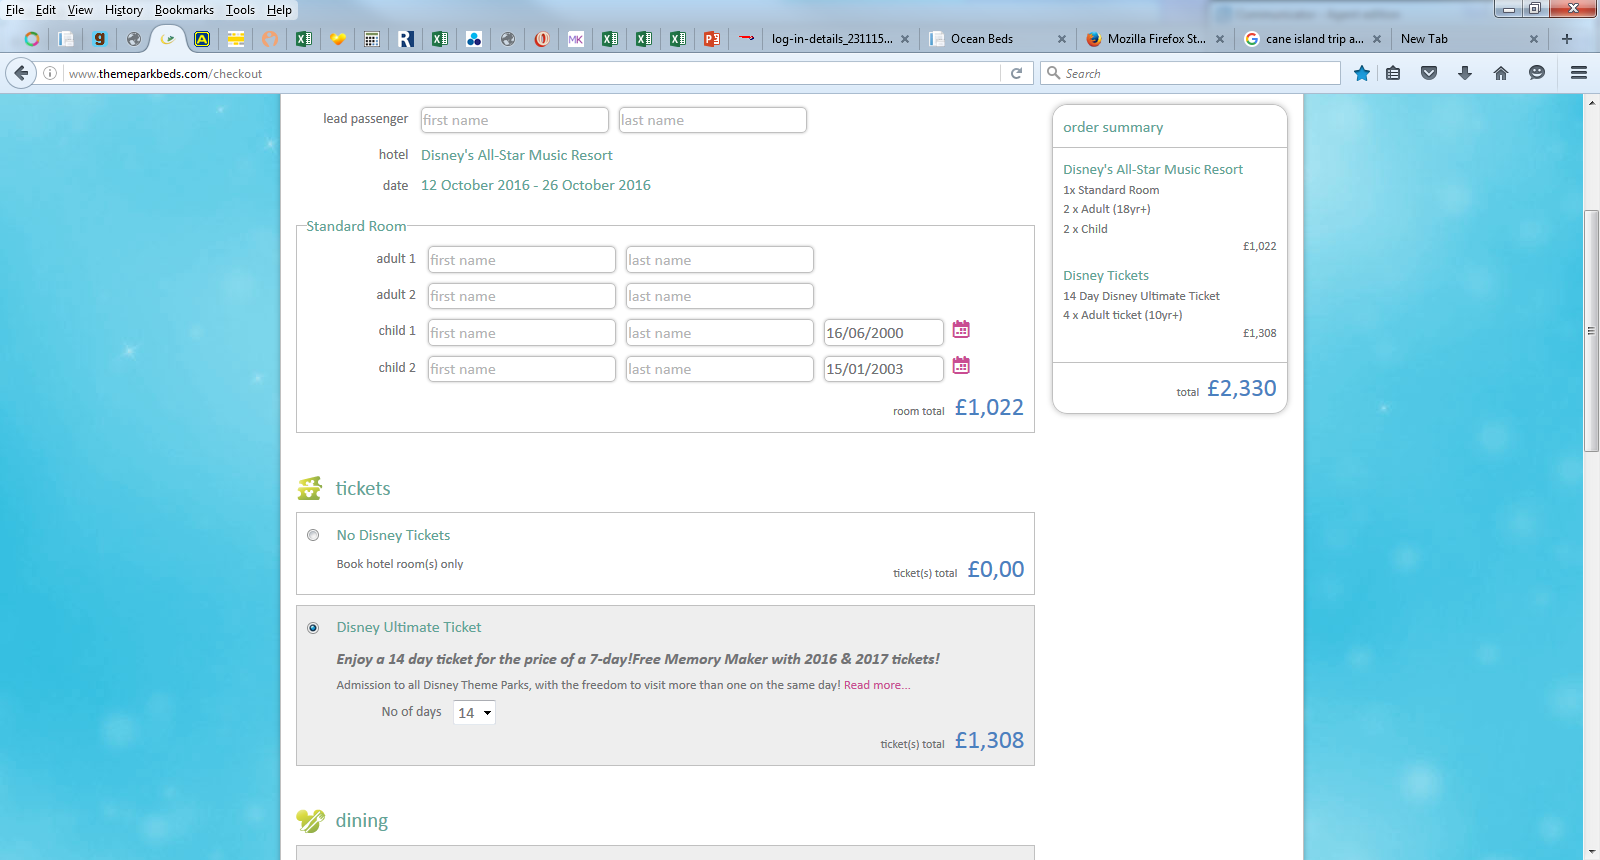Open calendar picker for child 1 birthdate
This screenshot has height=860, width=1600.
point(961,329)
